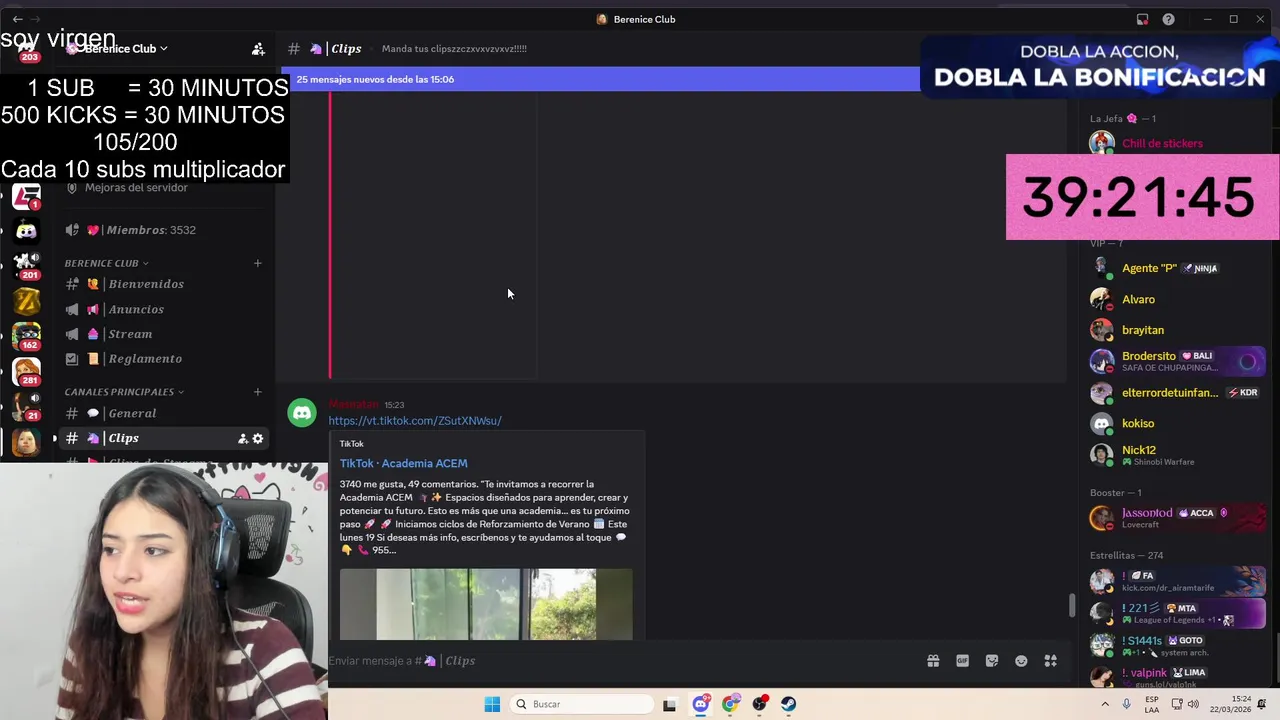Open the sticker picker
The height and width of the screenshot is (720, 1280).
[x=992, y=661]
